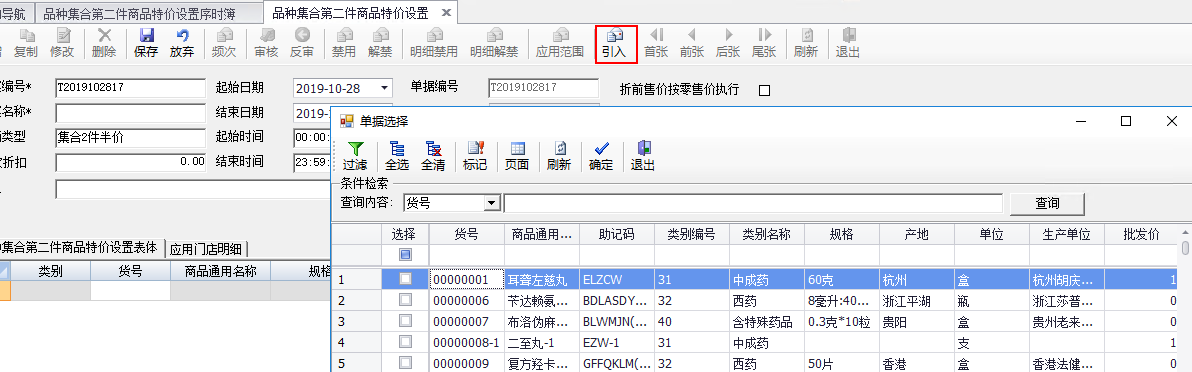Toggle the header checkbox under 选择 column
This screenshot has height=372, width=1192.
[x=405, y=254]
